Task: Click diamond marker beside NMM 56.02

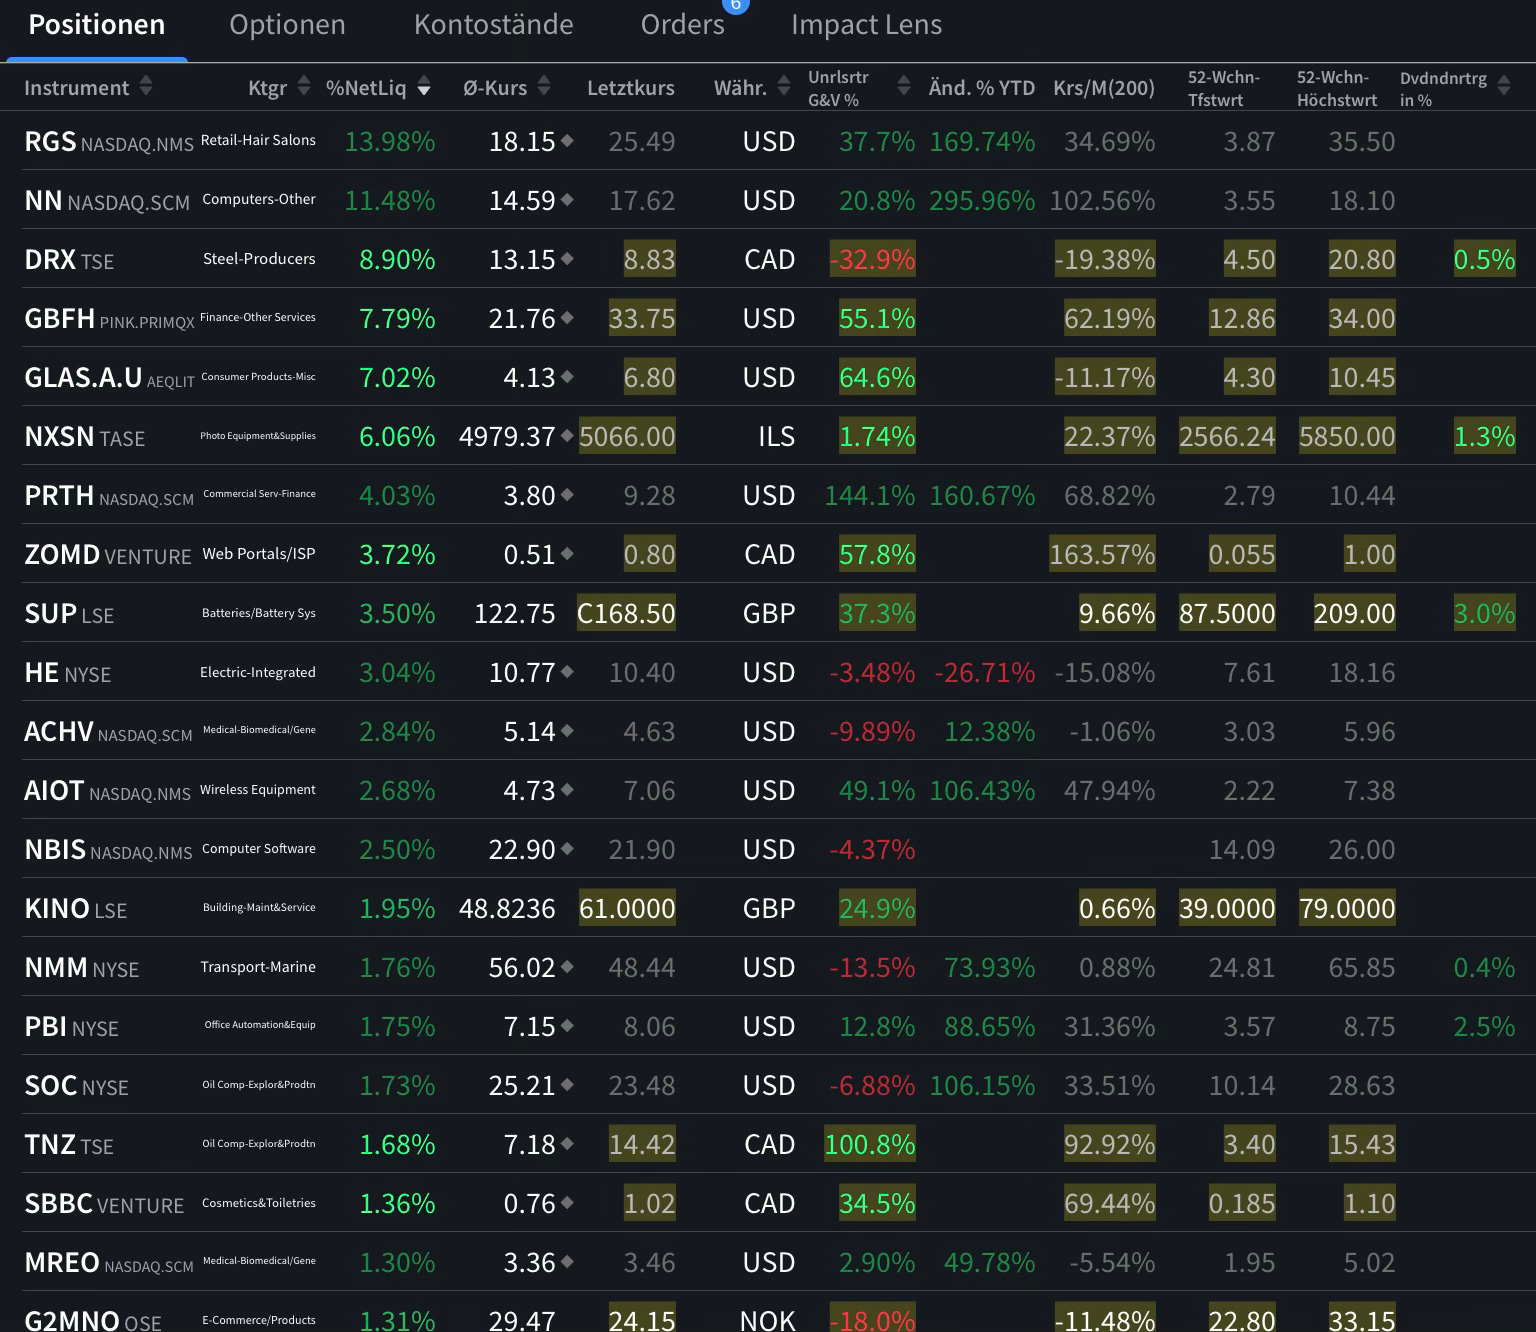Action: point(567,967)
